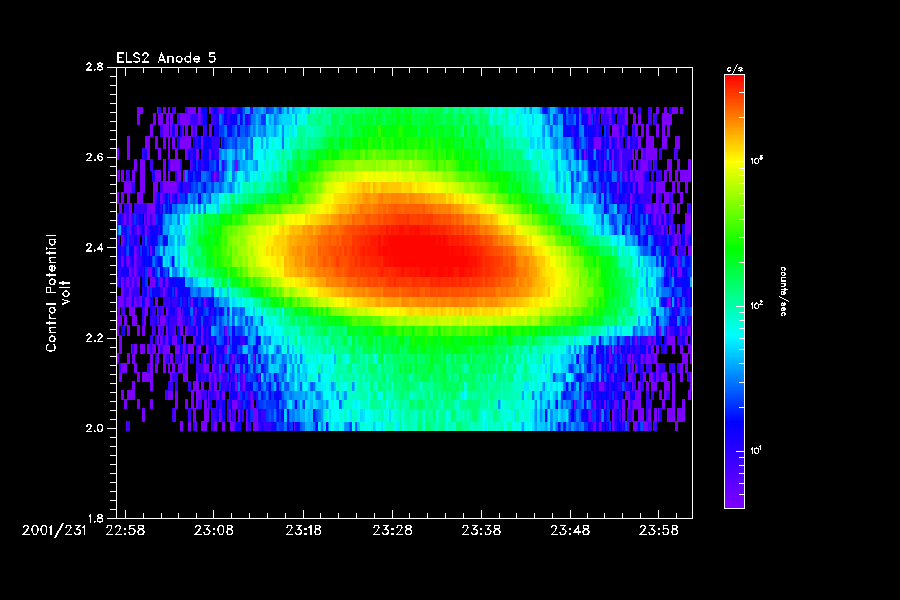Viewport: 900px width, 600px height.
Task: Click the time label 23:28
Action: [392, 531]
